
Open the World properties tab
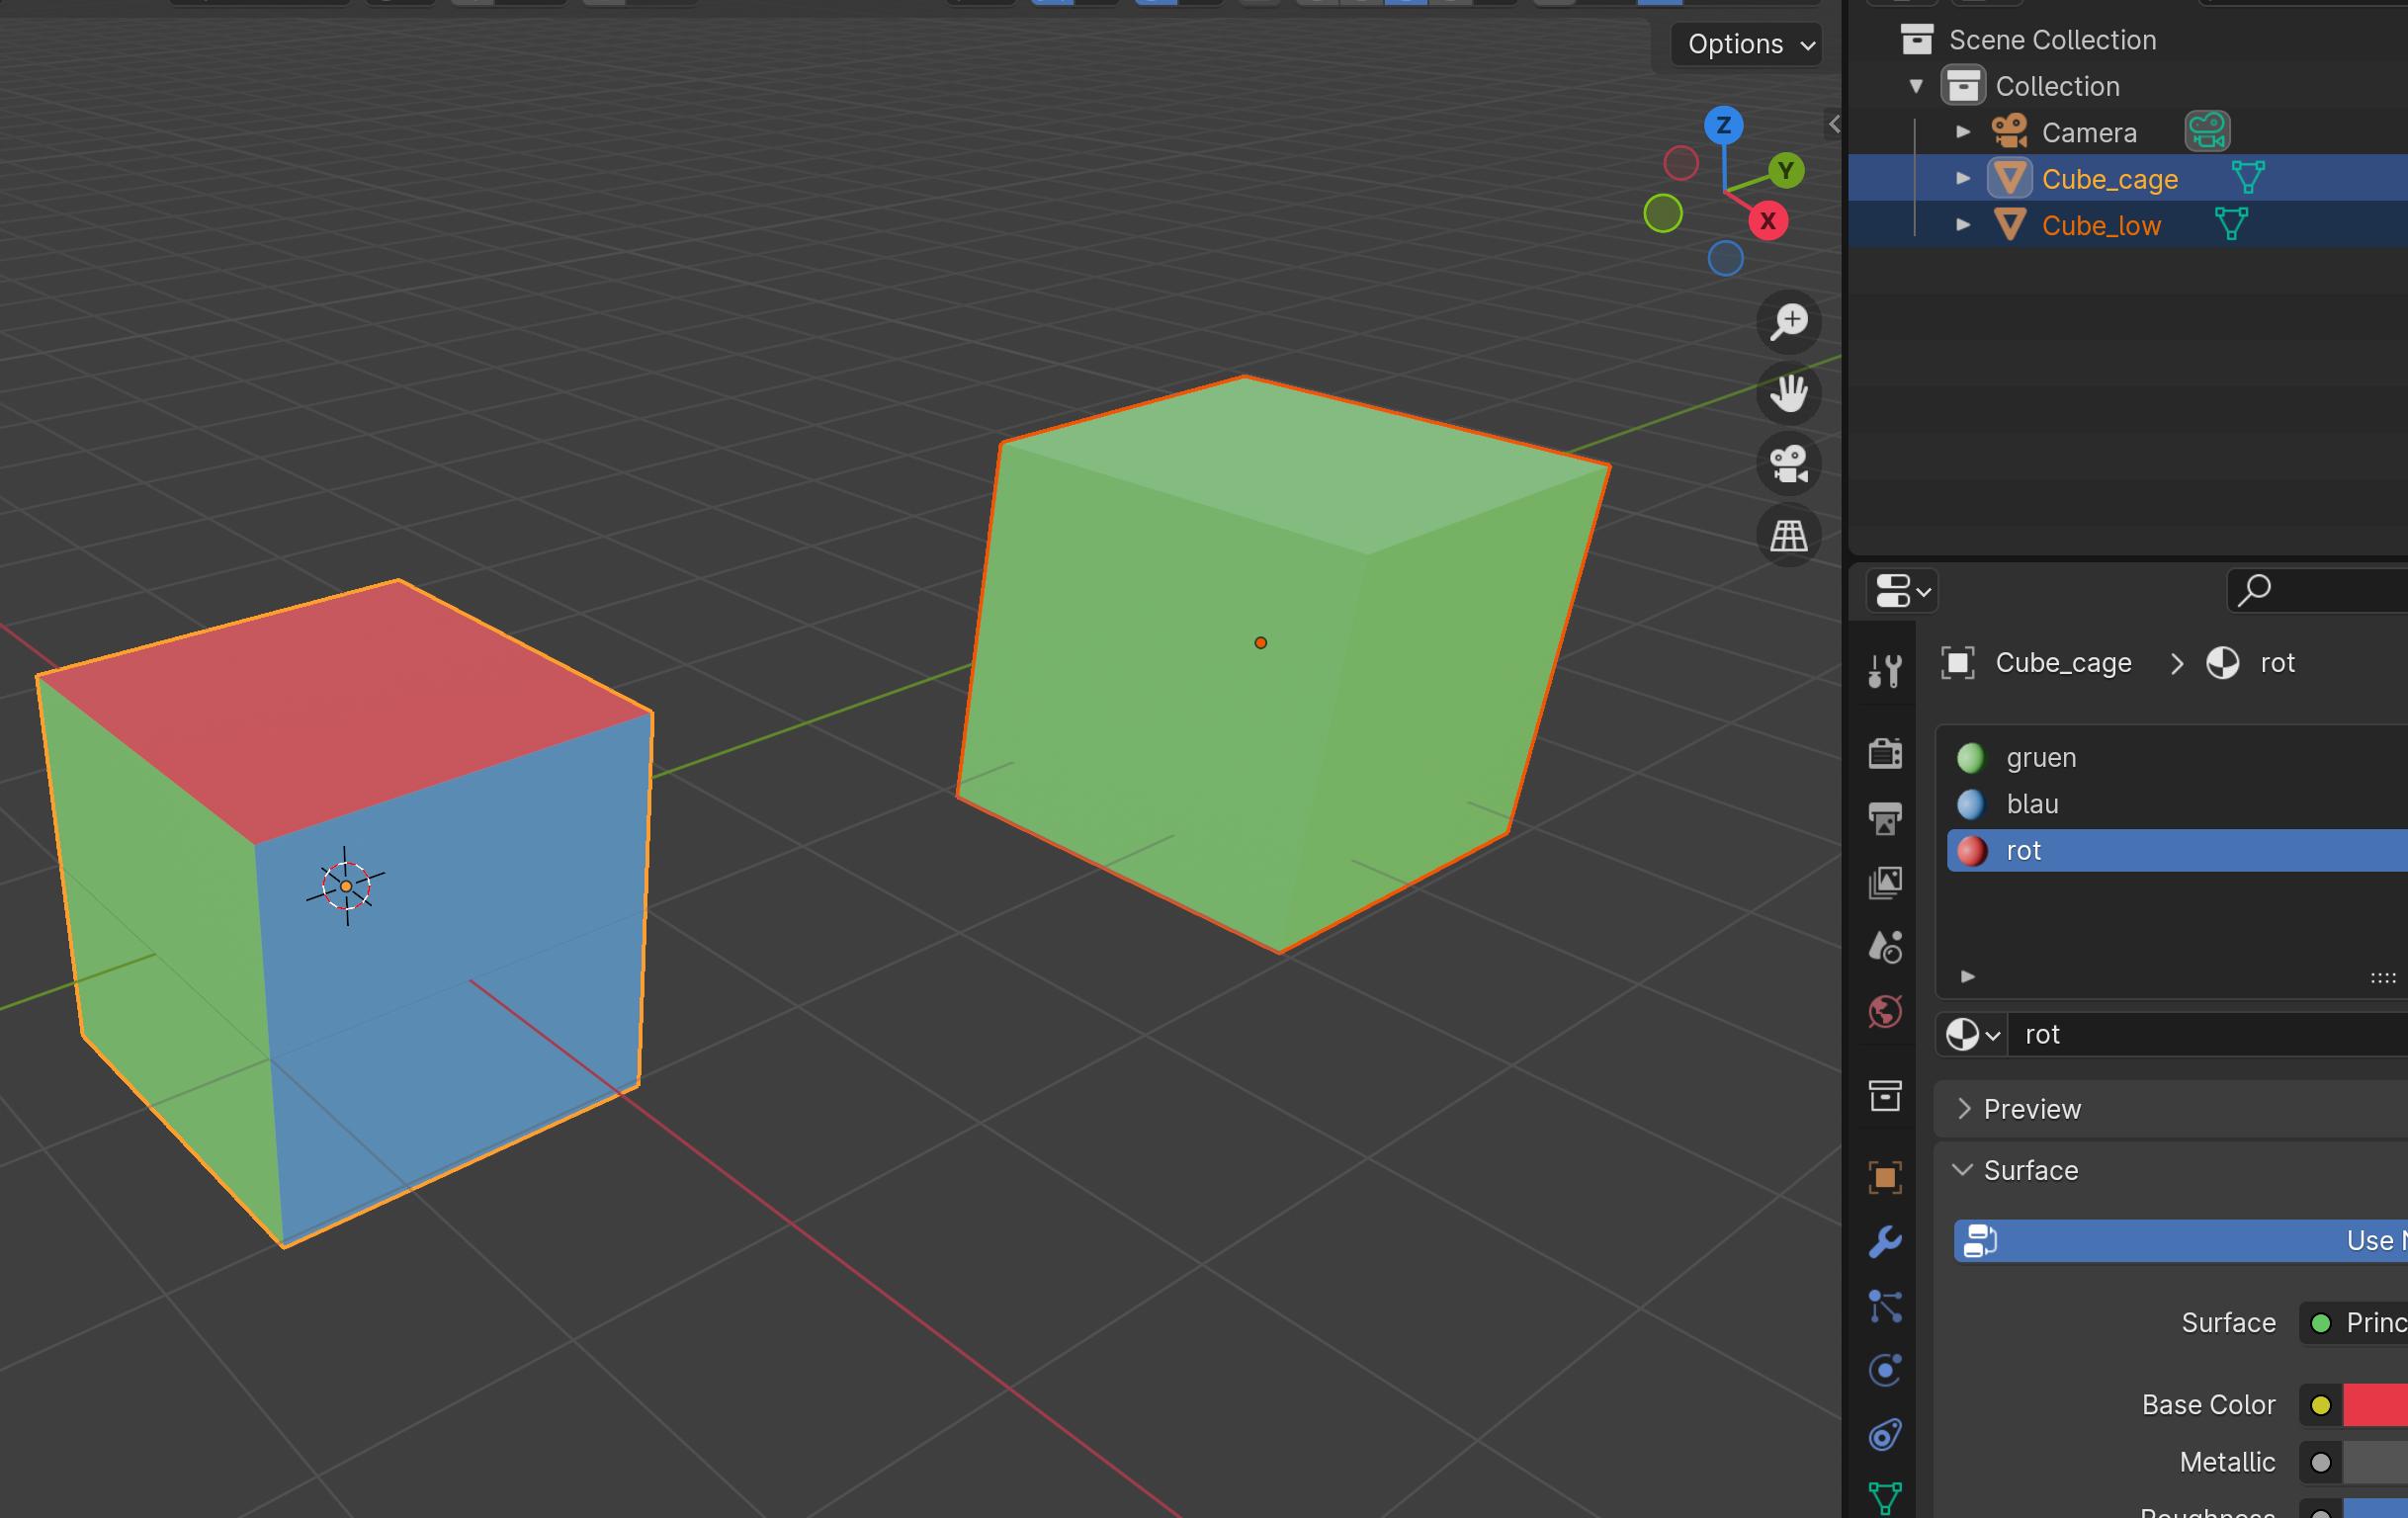pos(1885,1011)
